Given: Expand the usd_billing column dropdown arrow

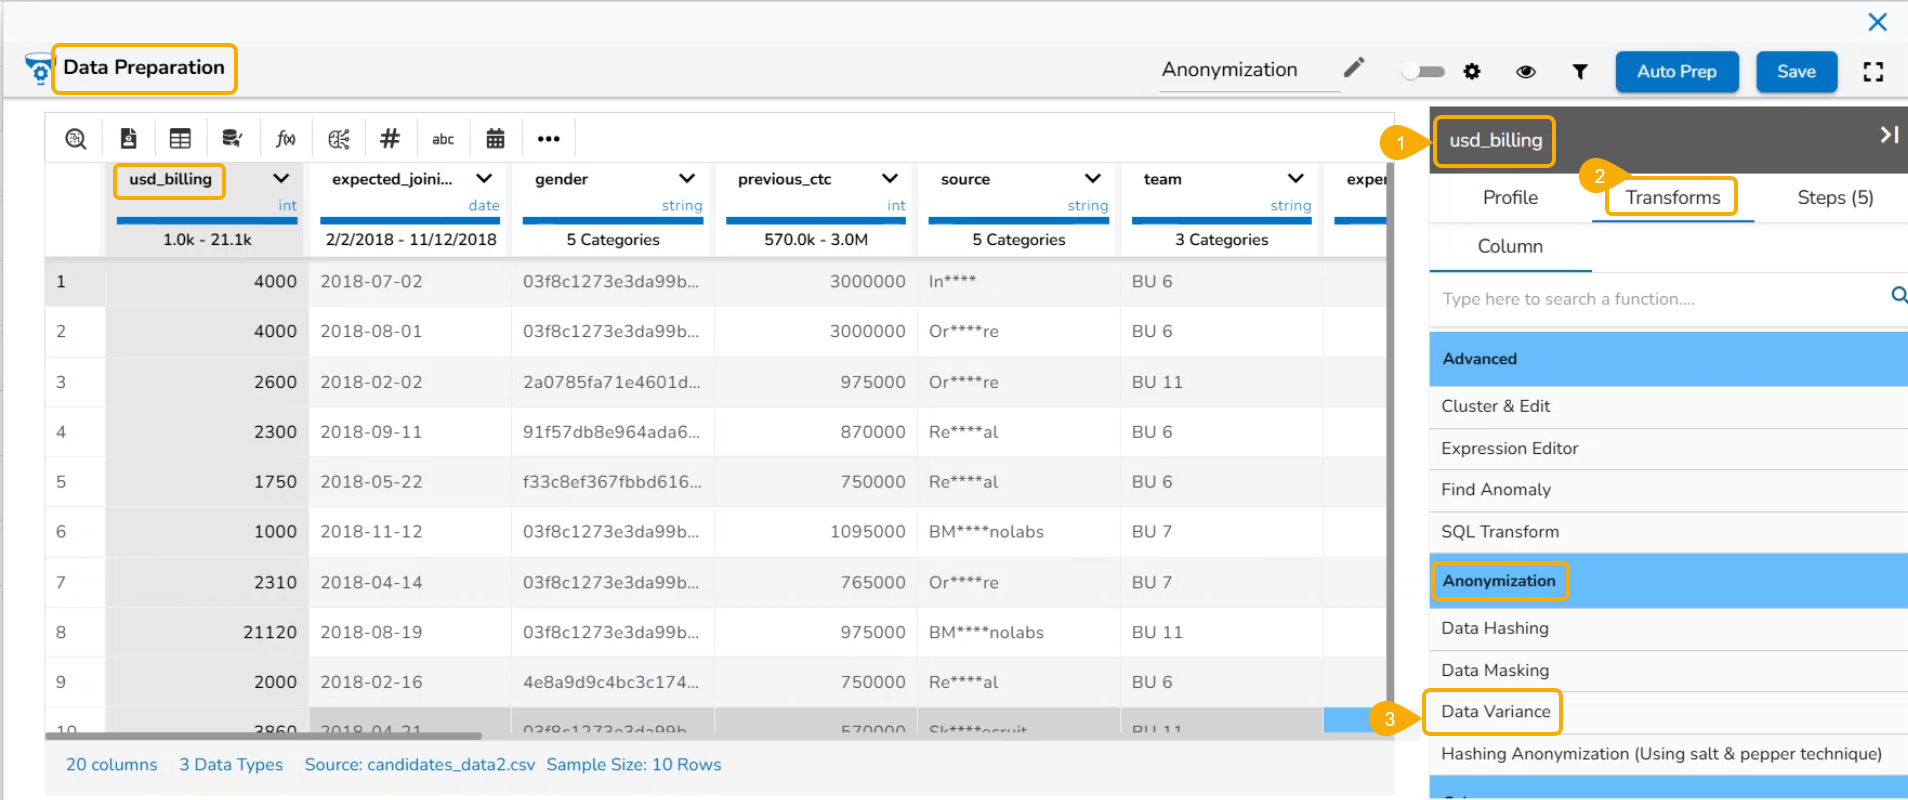Looking at the screenshot, I should coord(281,179).
